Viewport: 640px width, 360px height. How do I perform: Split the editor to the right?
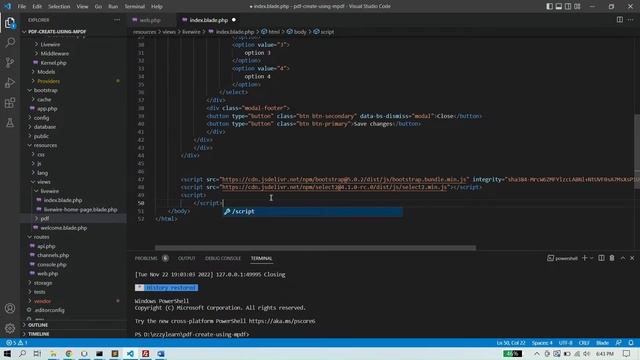pos(620,20)
